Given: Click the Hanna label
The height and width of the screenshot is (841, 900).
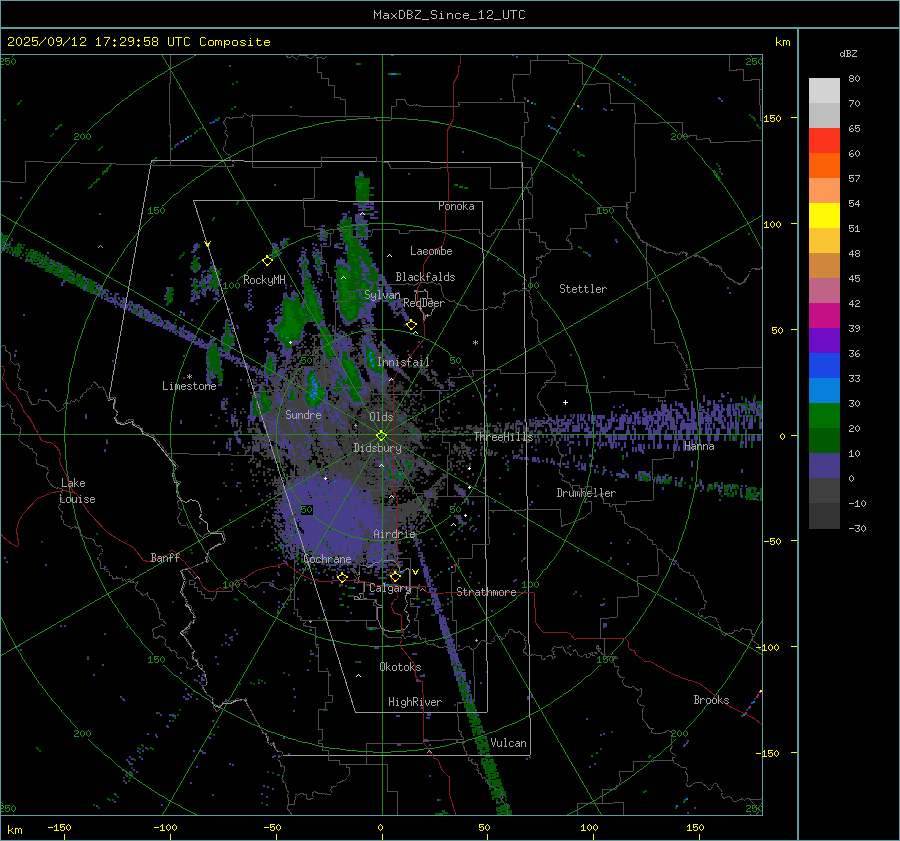Looking at the screenshot, I should pos(699,446).
